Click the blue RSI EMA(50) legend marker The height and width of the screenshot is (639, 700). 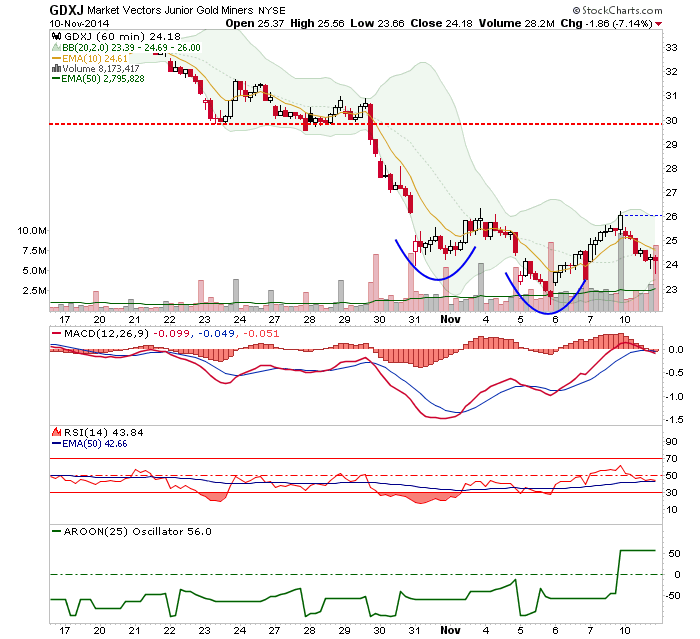[56, 444]
